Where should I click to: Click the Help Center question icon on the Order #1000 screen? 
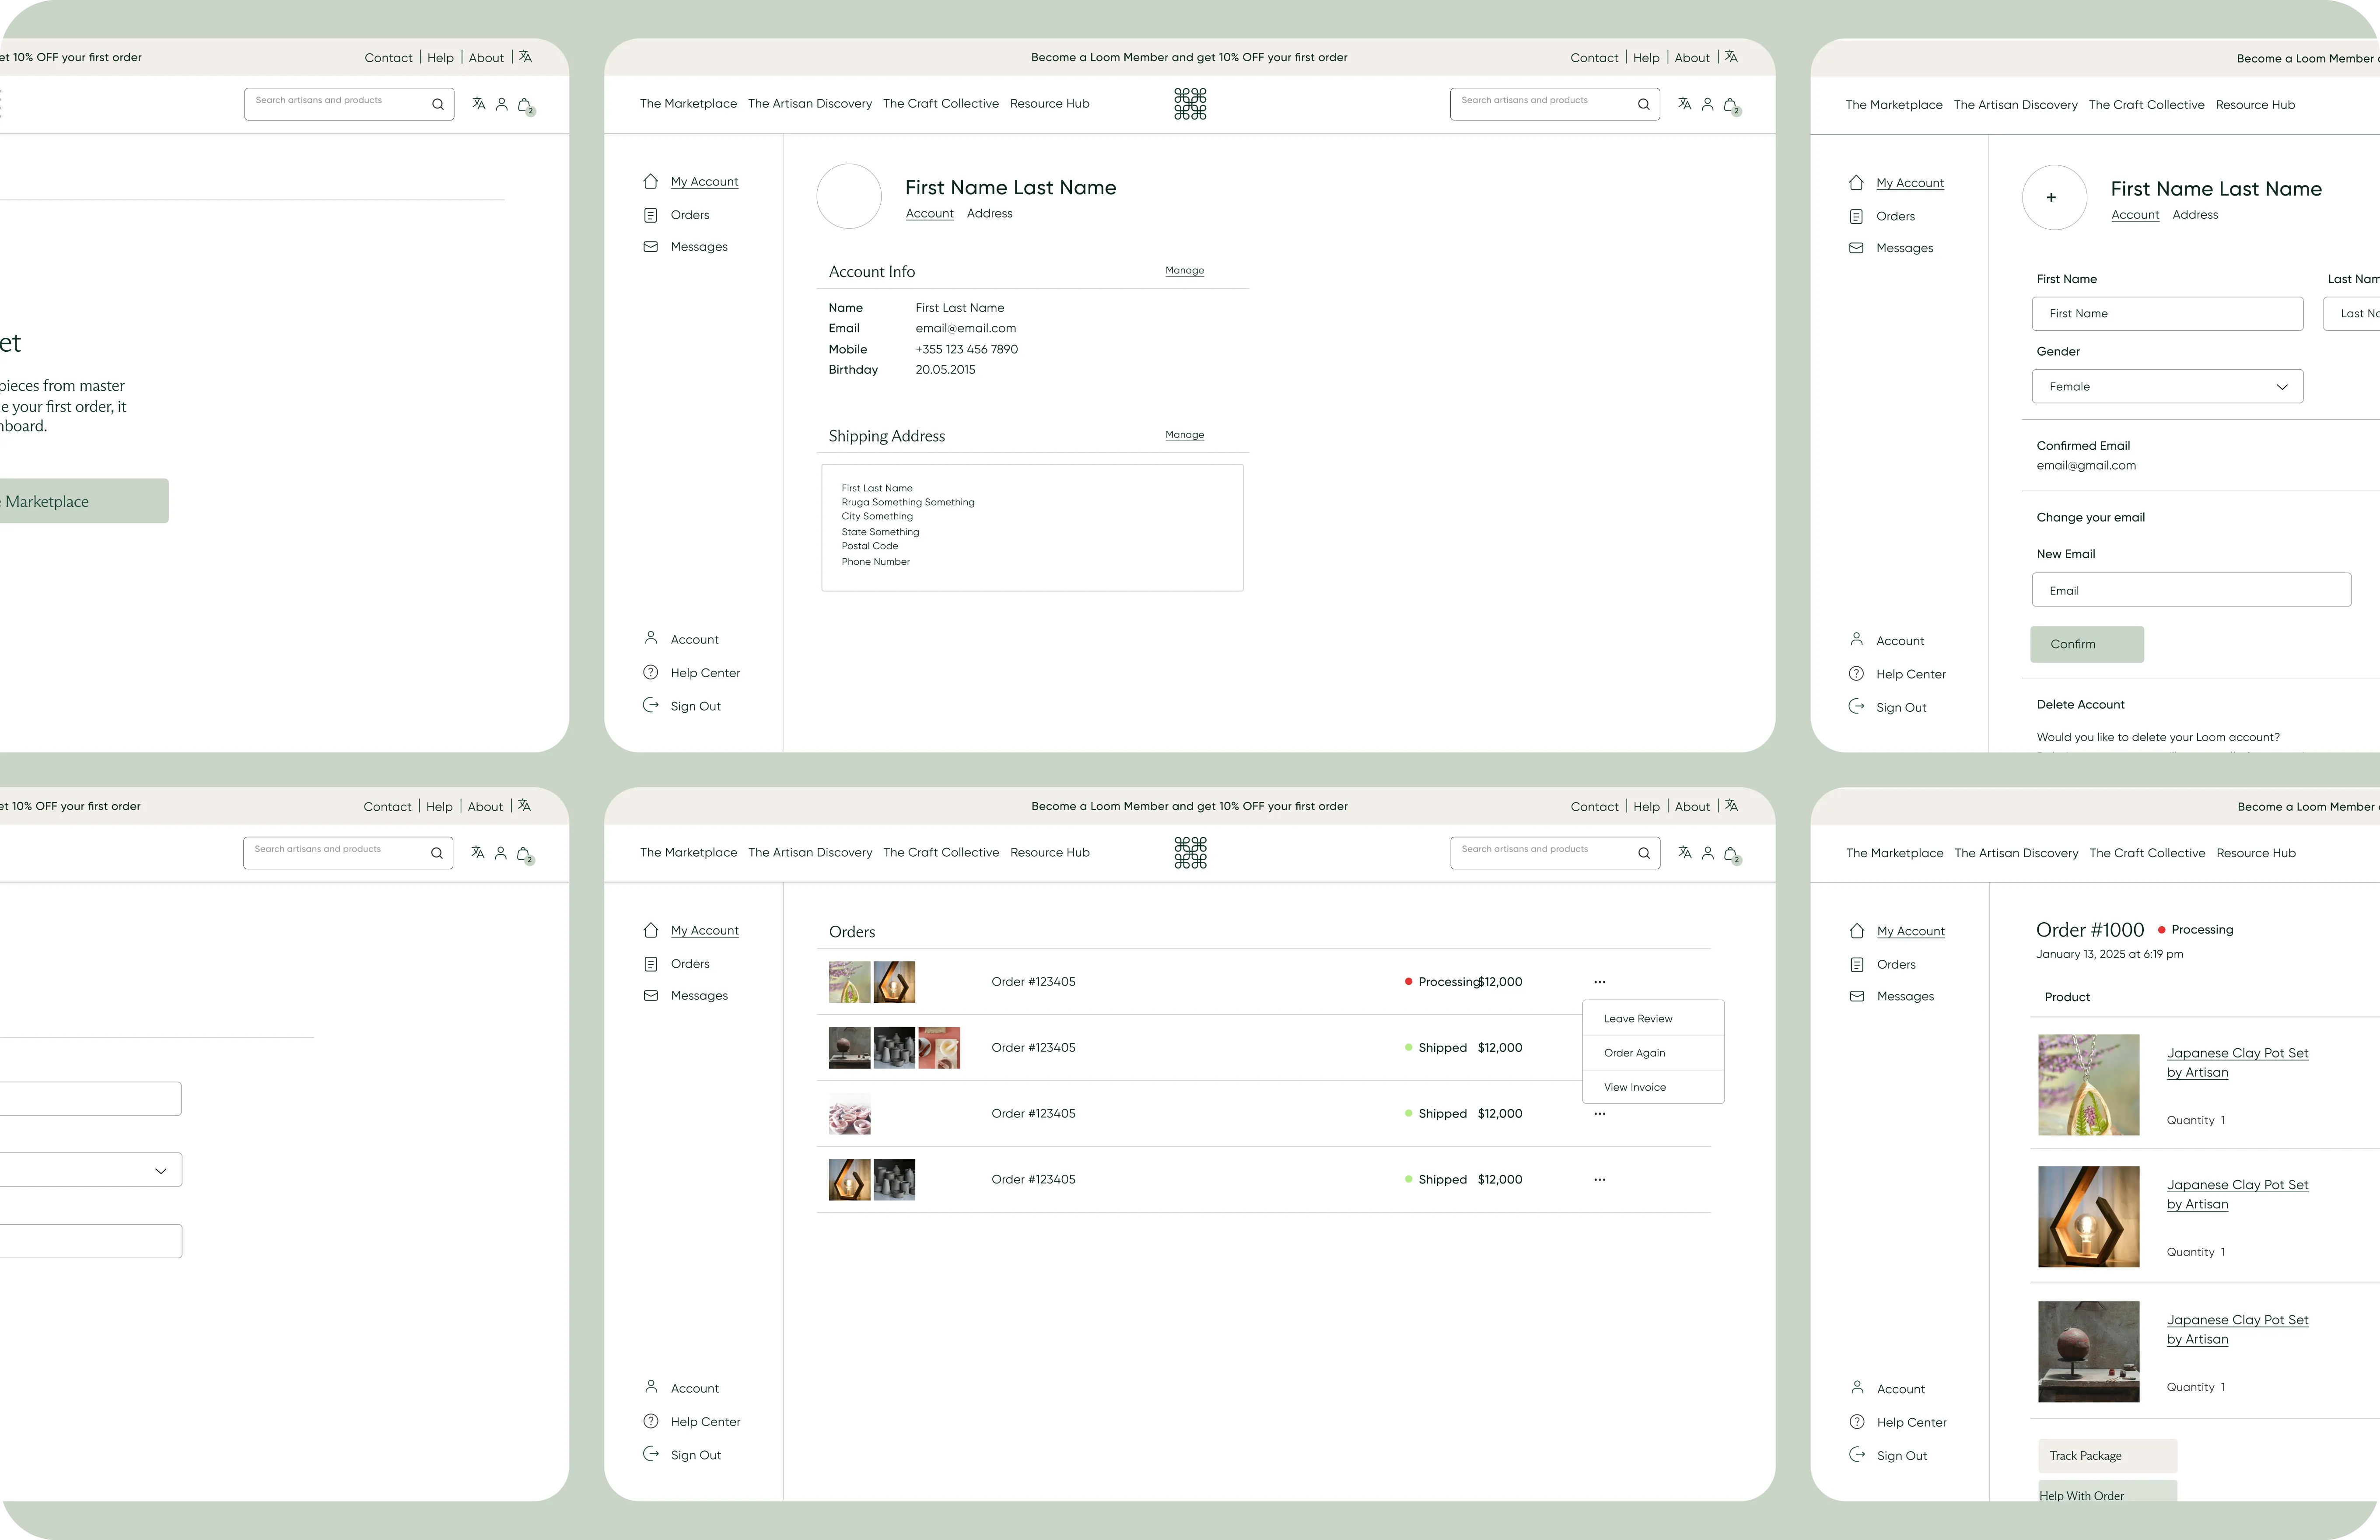point(1857,1422)
